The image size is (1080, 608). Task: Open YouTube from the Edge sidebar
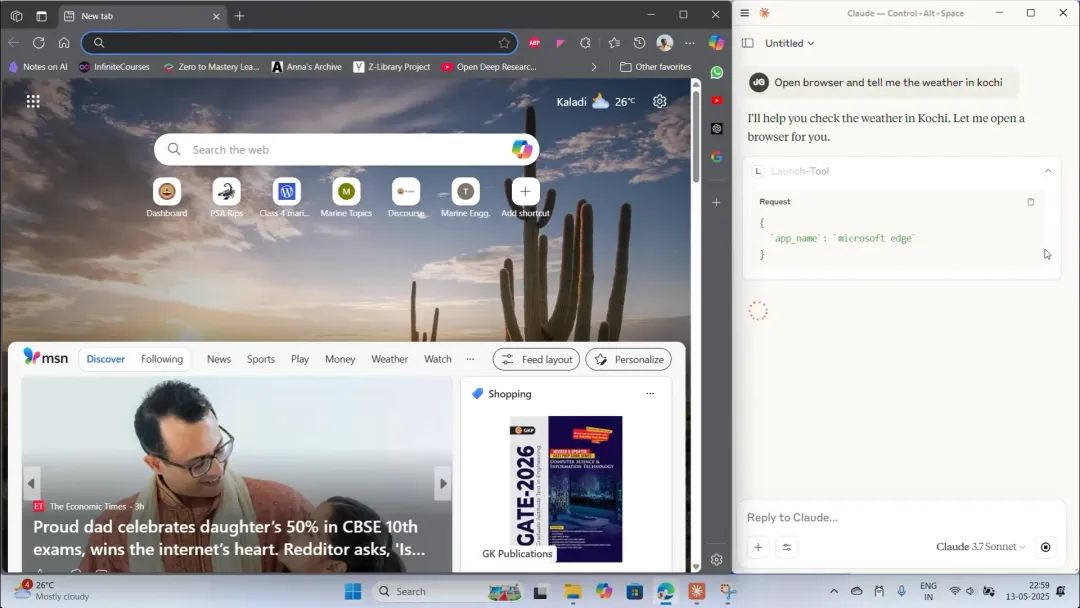(716, 100)
